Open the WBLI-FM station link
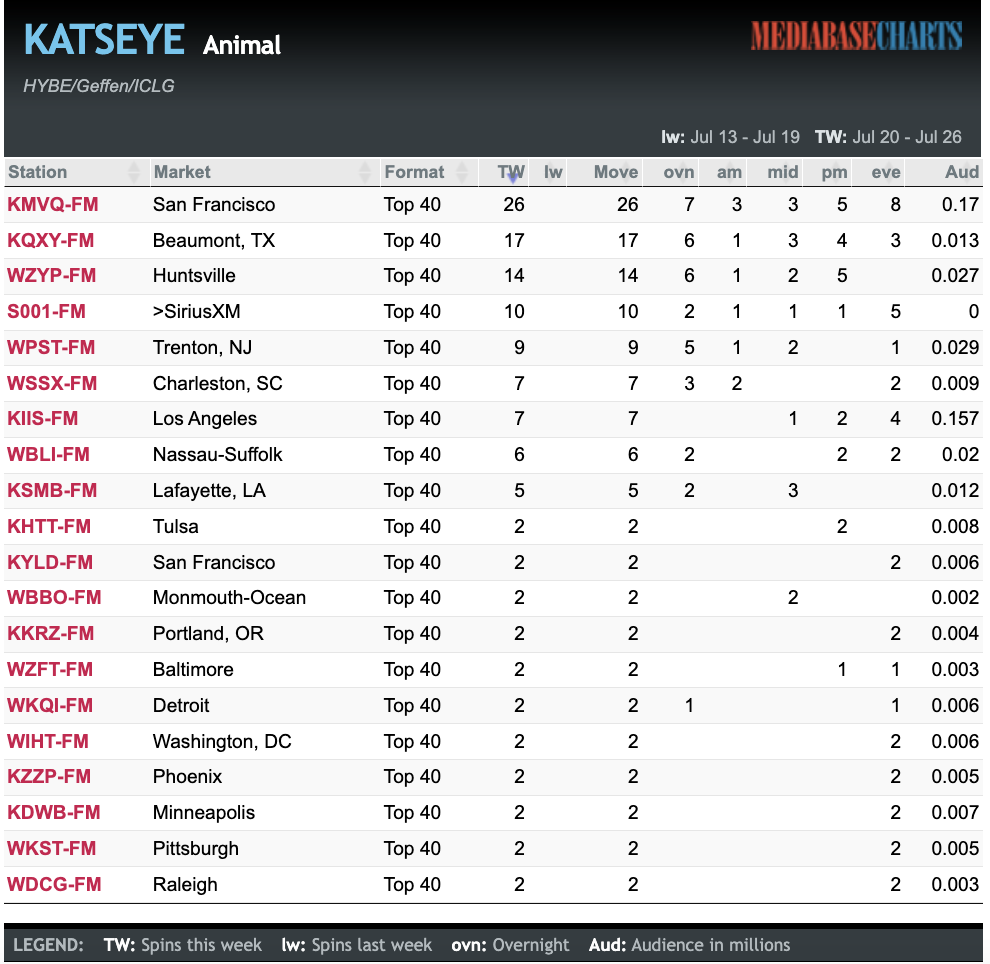990x964 pixels. (48, 455)
